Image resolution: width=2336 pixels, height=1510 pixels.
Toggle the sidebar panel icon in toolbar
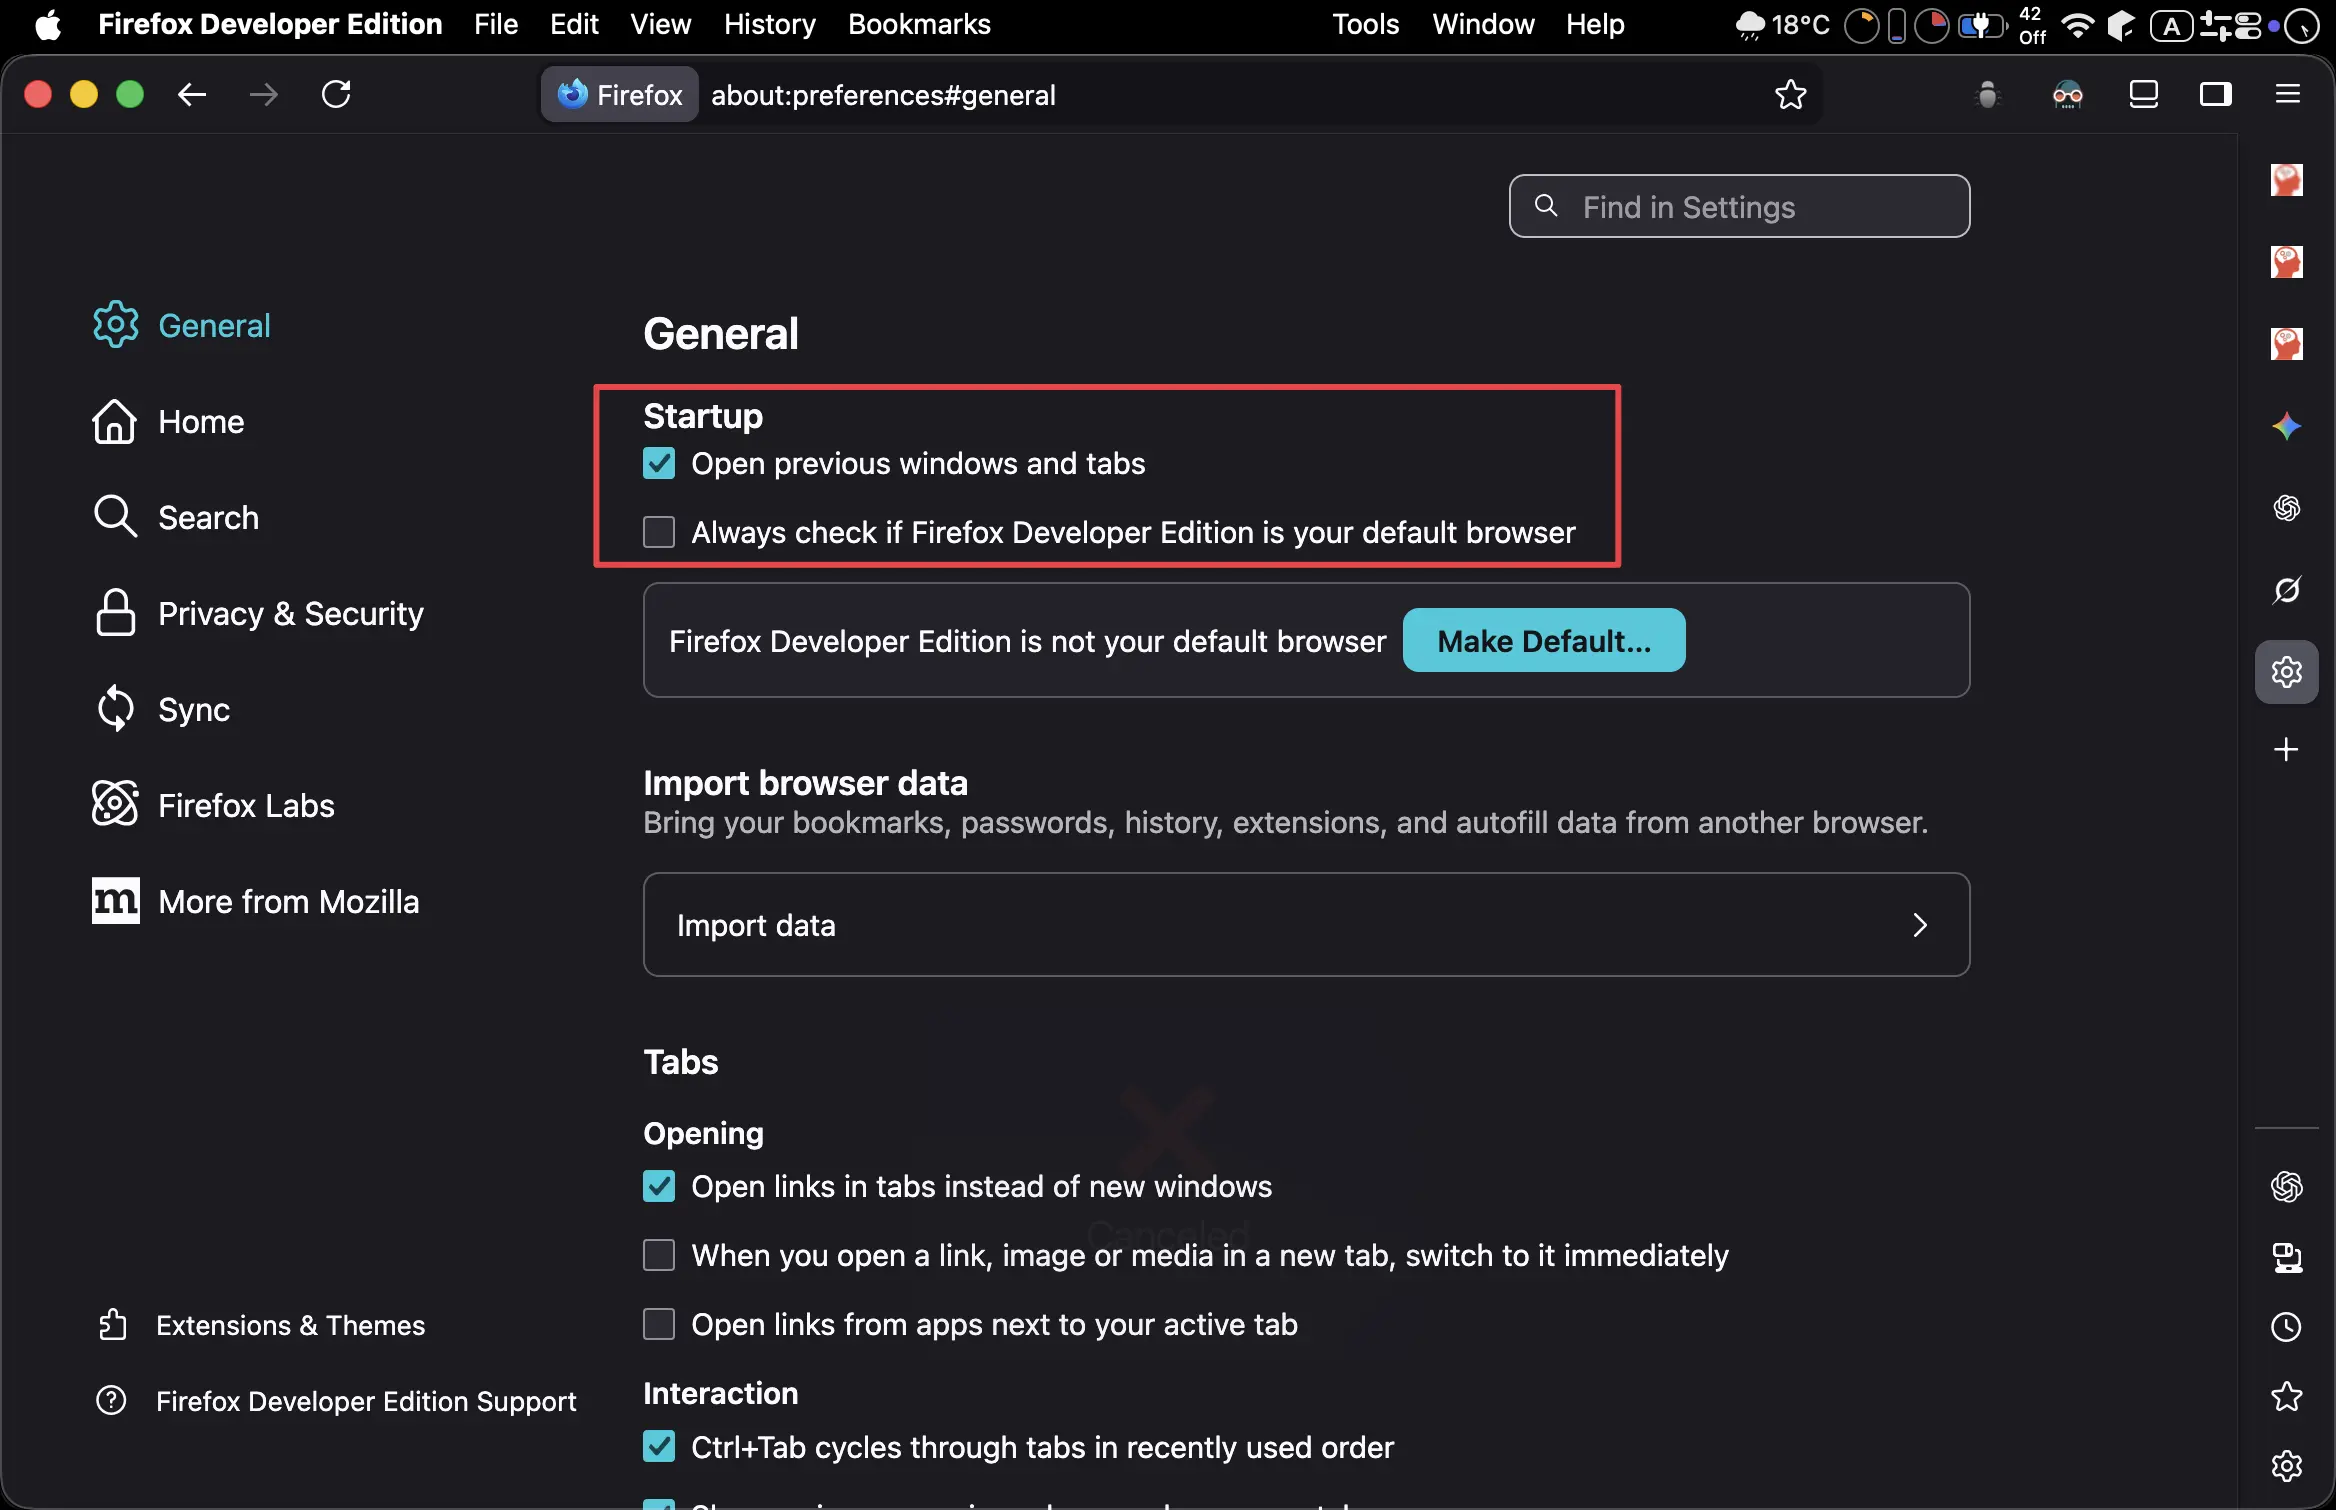pyautogui.click(x=2216, y=95)
